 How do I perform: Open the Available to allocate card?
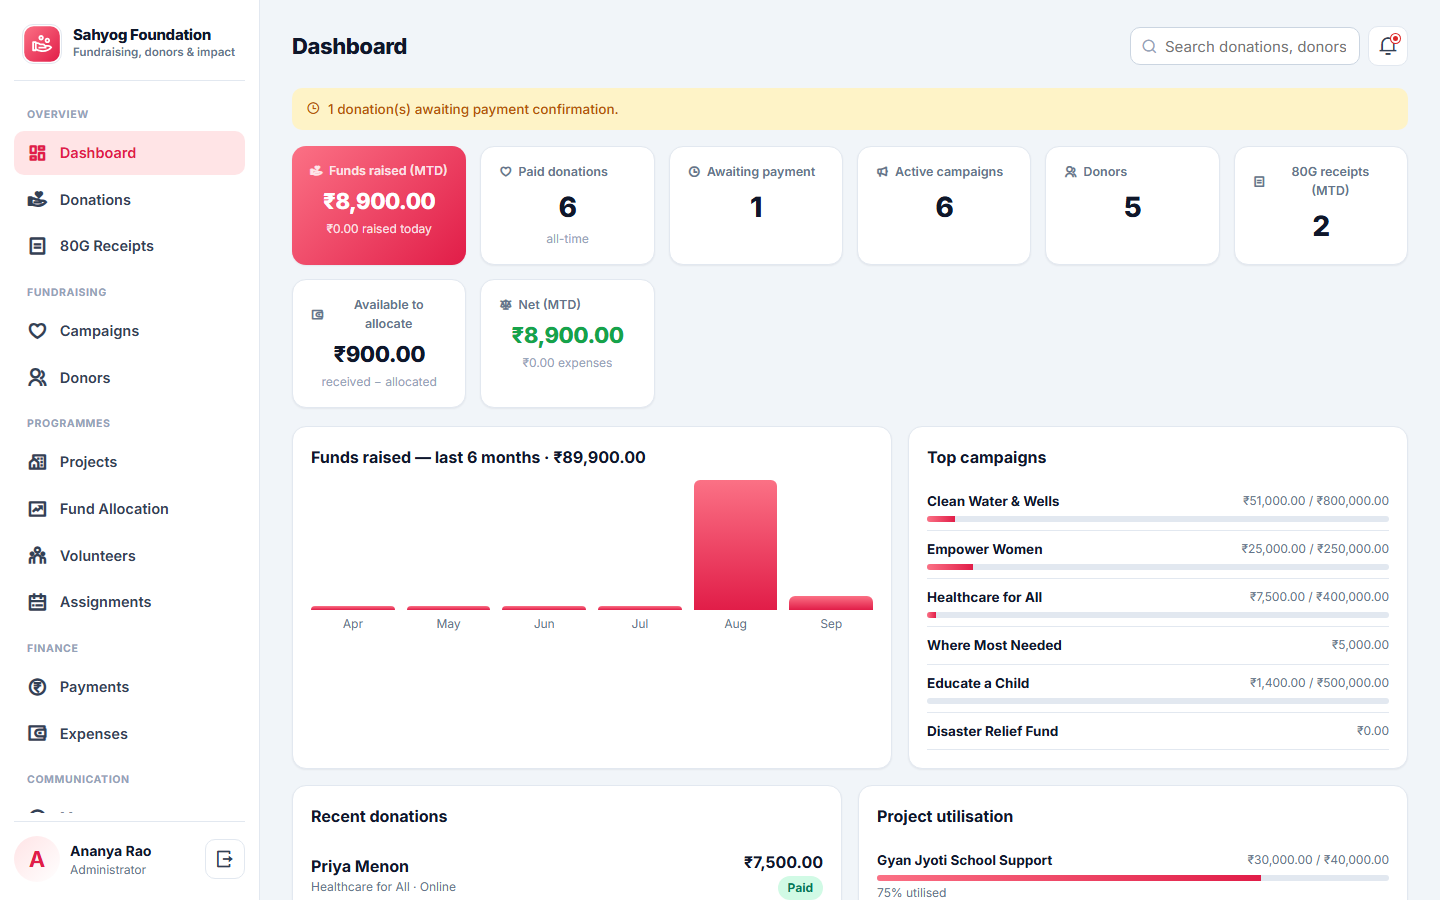[379, 343]
